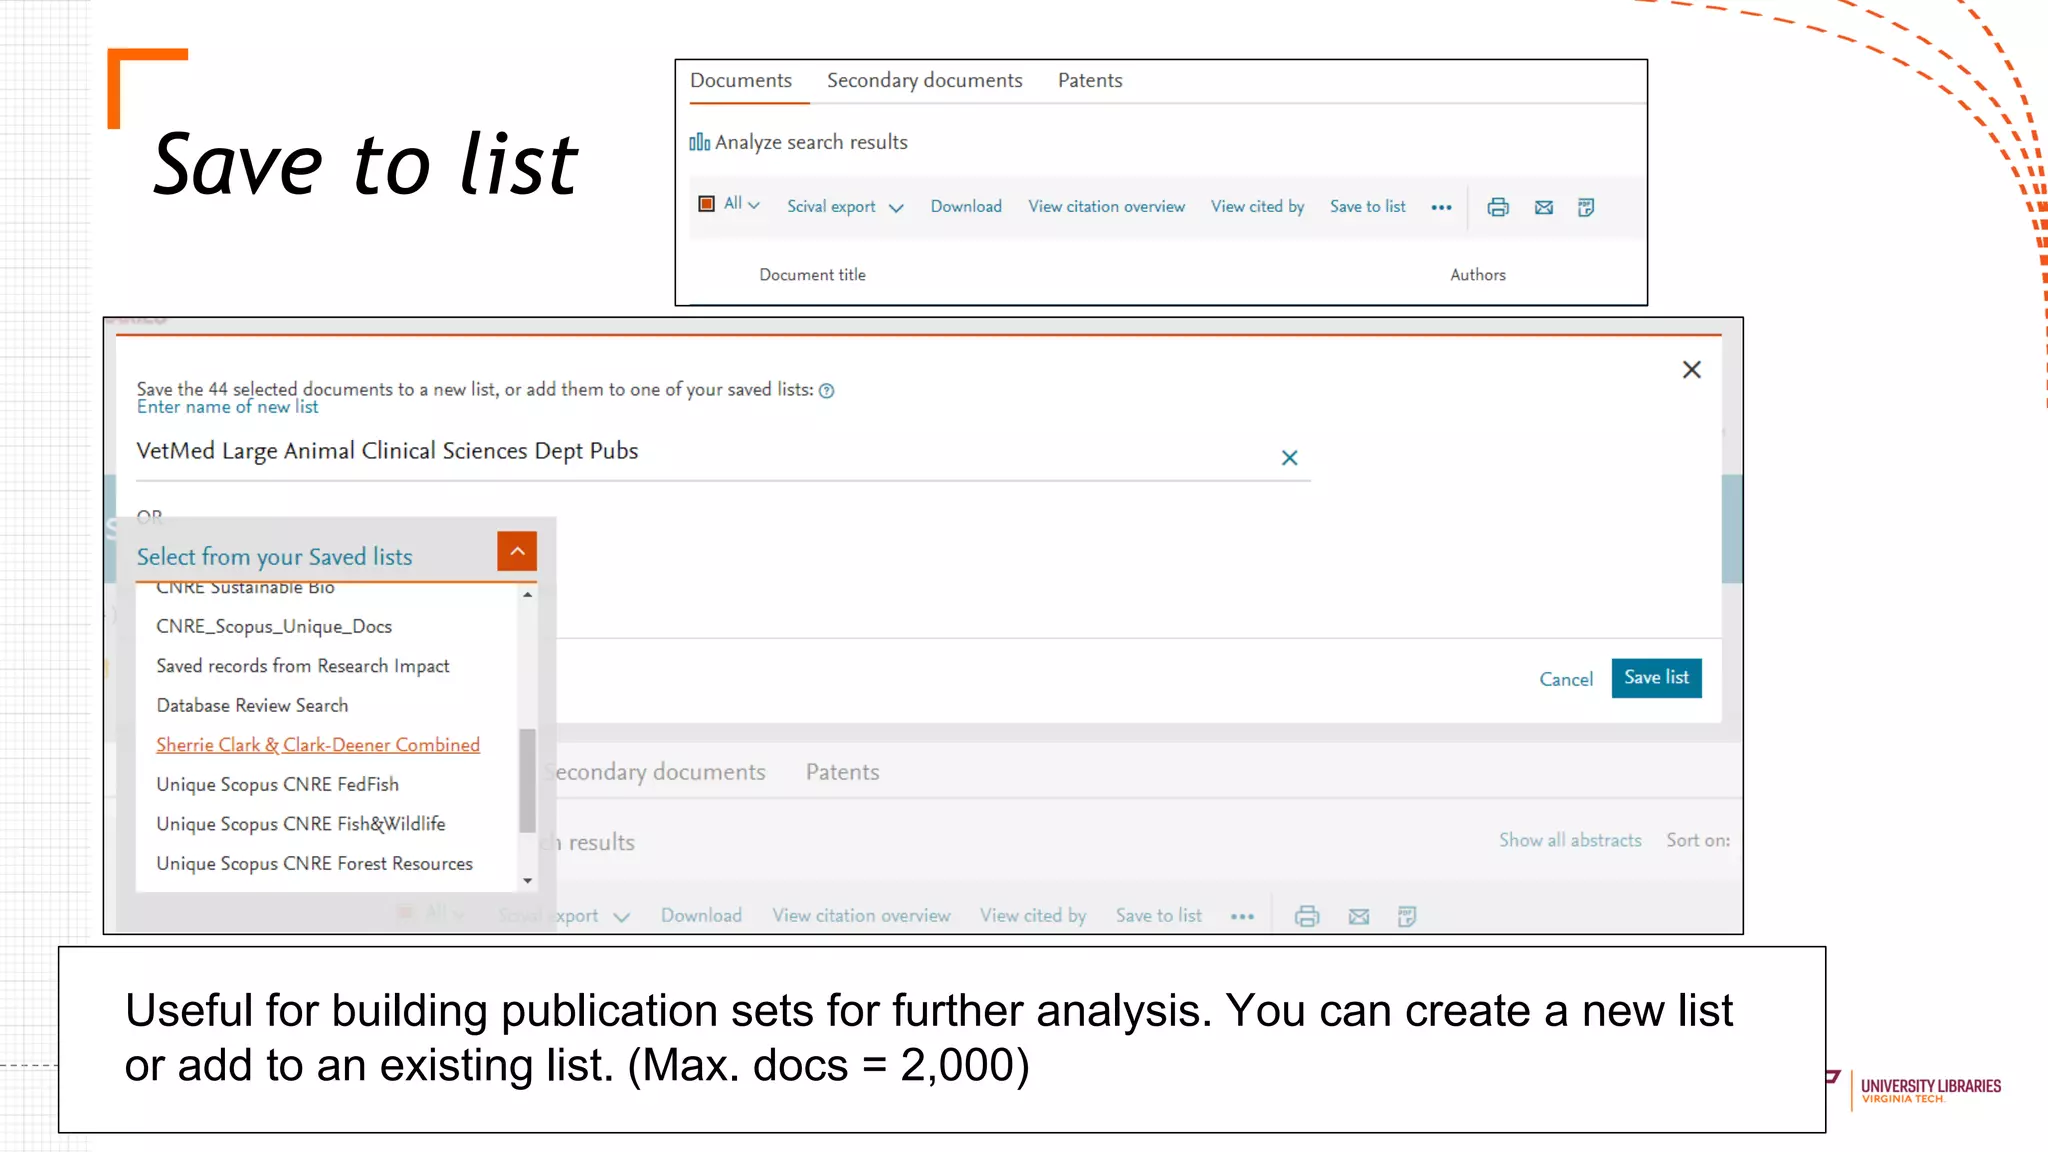This screenshot has height=1152, width=2048.
Task: Click the dimmed email icon in lower toolbar
Action: coord(1359,916)
